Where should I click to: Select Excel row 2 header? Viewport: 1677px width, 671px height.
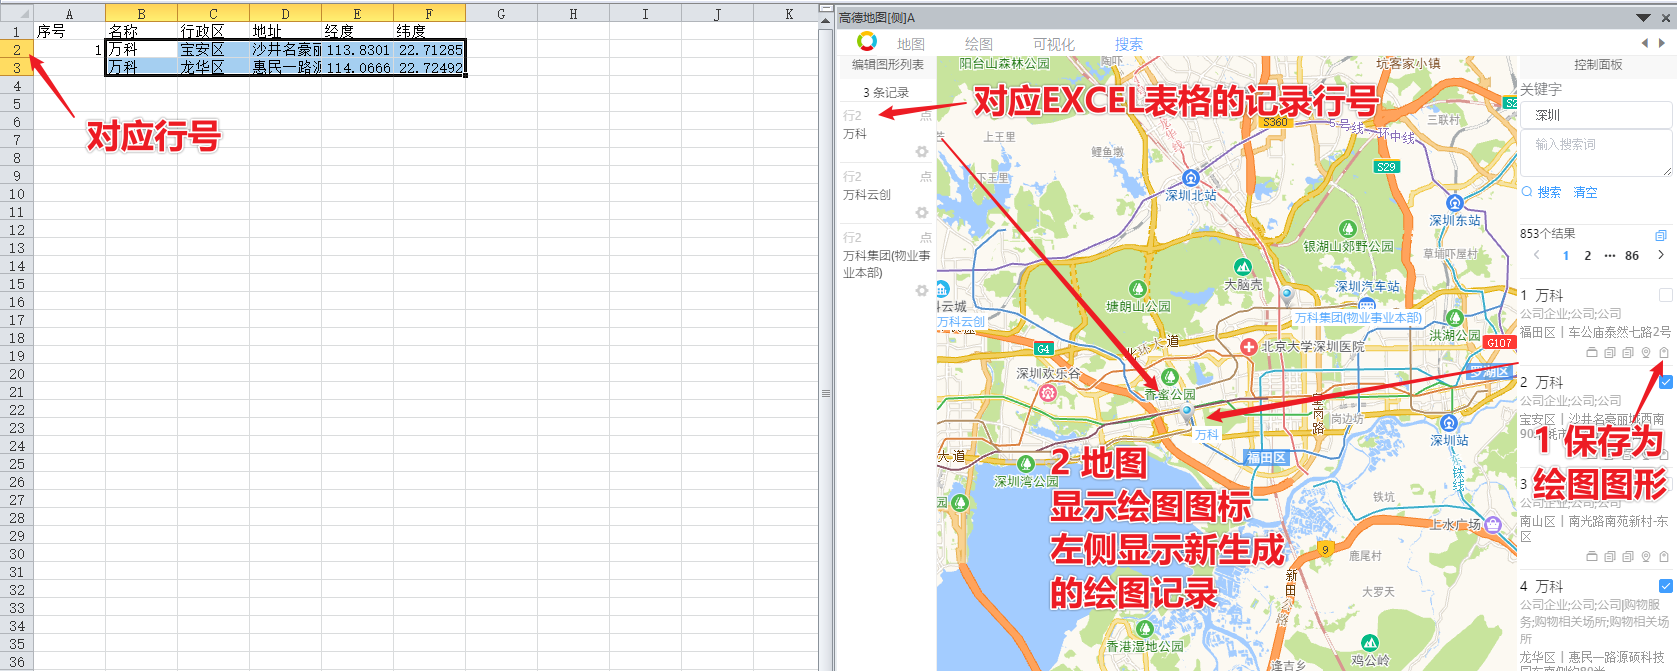(x=17, y=49)
